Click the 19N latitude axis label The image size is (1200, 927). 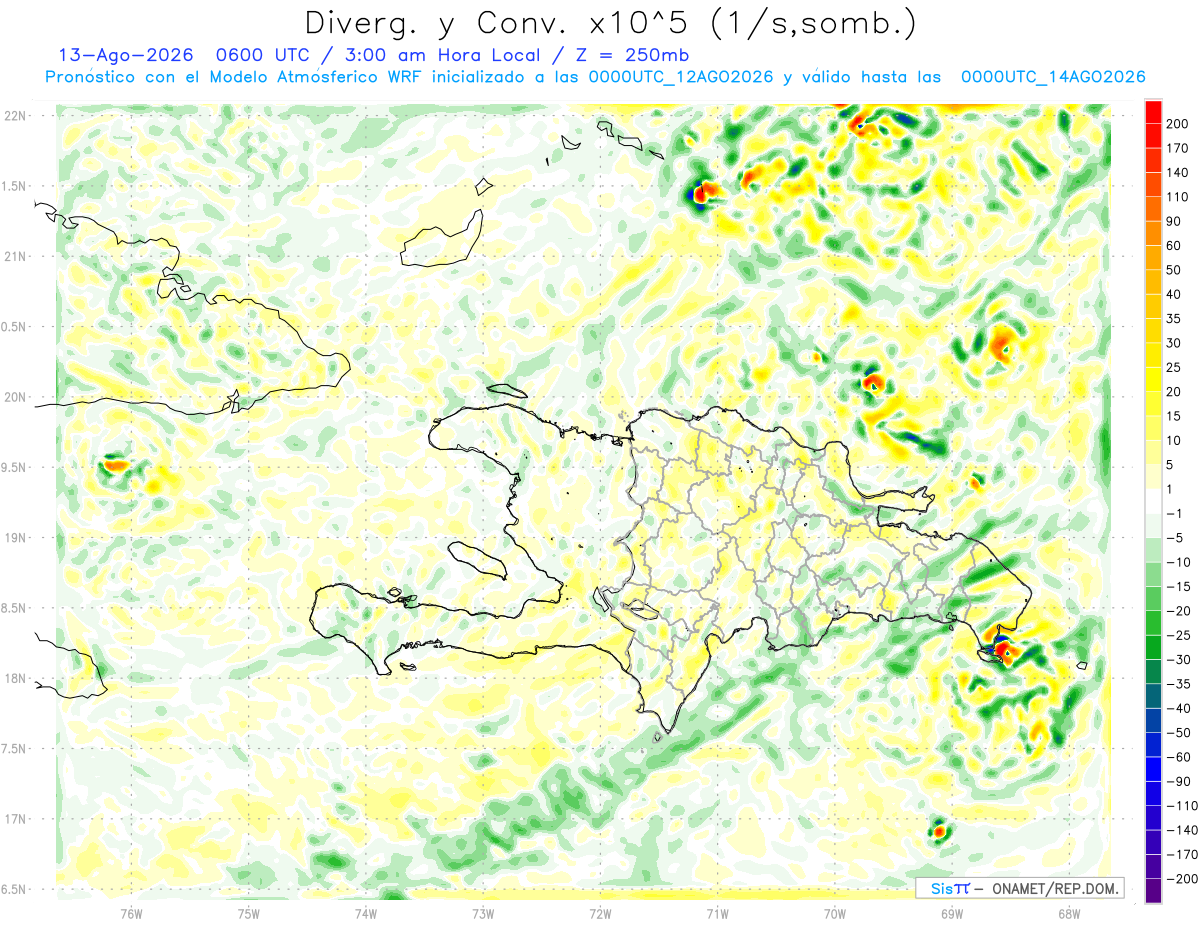14,538
